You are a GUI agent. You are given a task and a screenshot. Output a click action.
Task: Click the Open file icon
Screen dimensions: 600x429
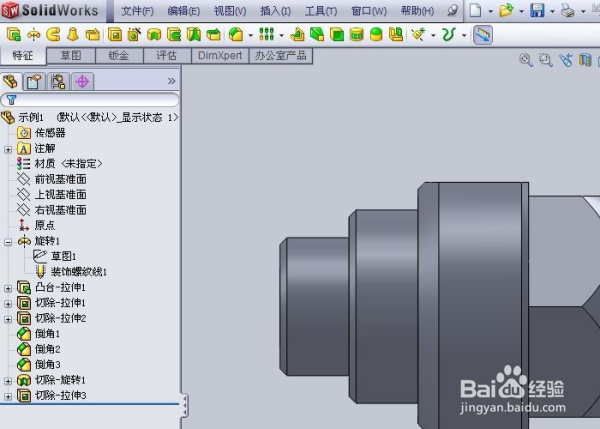click(x=506, y=10)
